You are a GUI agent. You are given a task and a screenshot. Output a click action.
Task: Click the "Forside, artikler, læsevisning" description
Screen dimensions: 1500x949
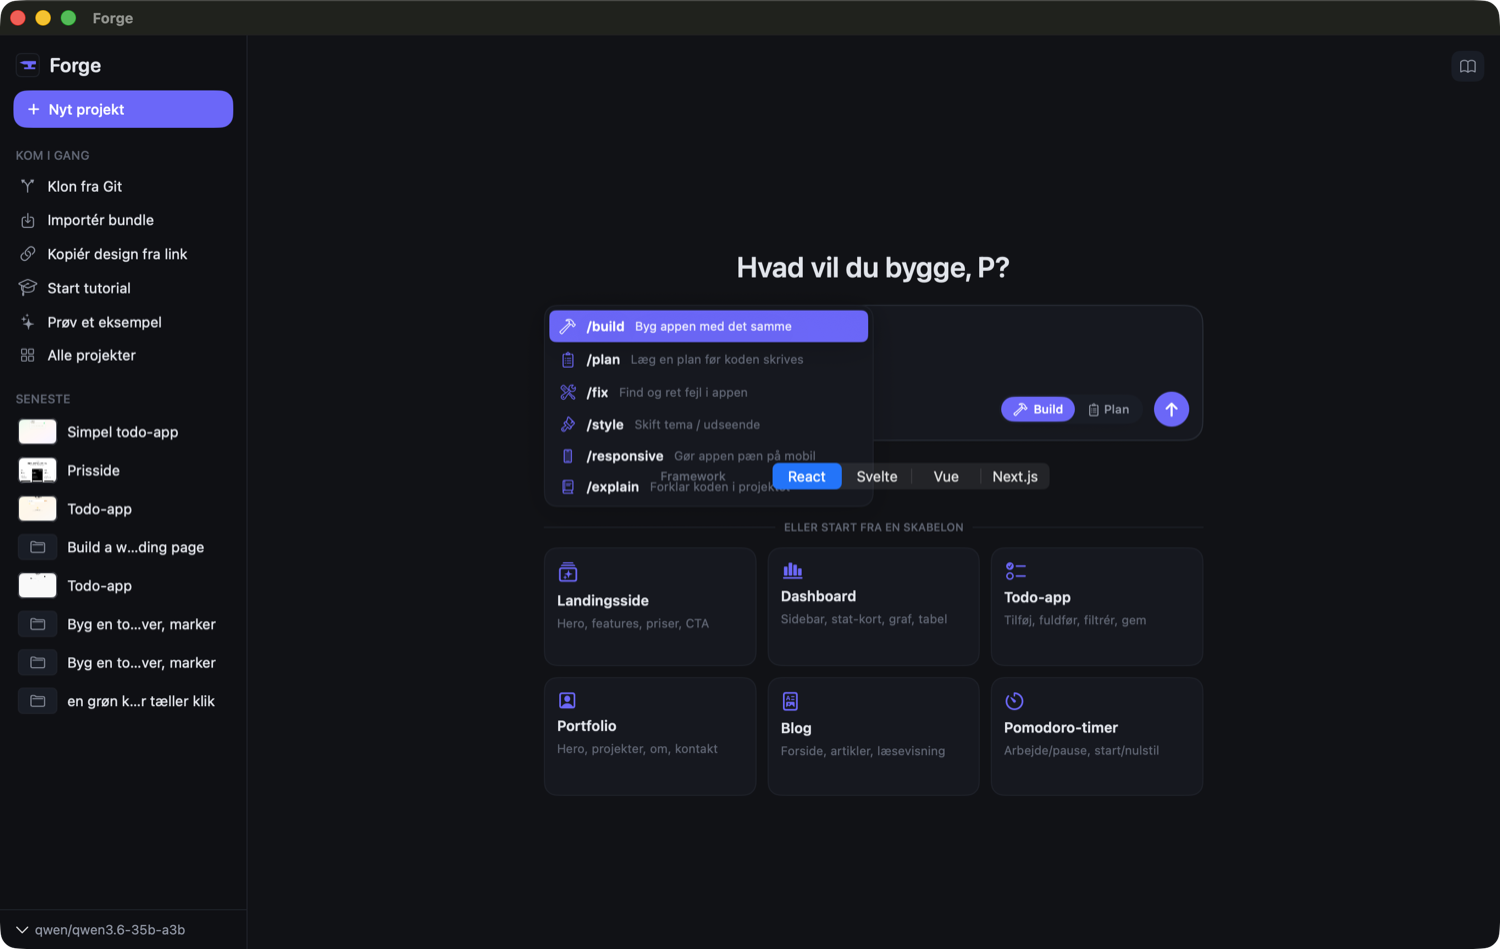[863, 751]
